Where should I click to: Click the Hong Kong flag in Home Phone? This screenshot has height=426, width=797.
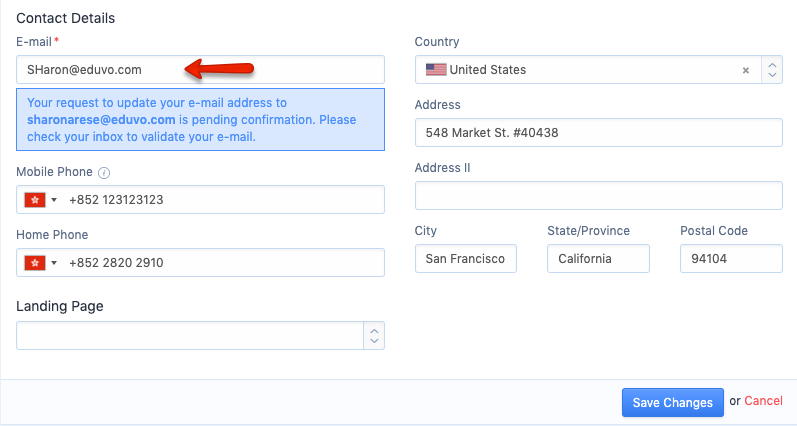tap(35, 263)
